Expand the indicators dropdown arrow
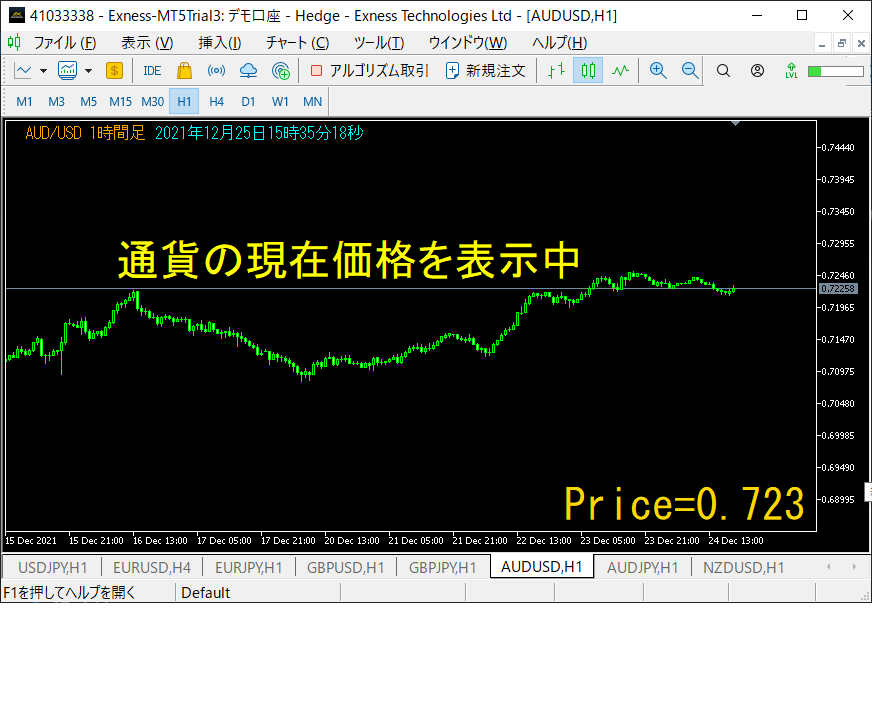This screenshot has width=872, height=704. click(88, 71)
